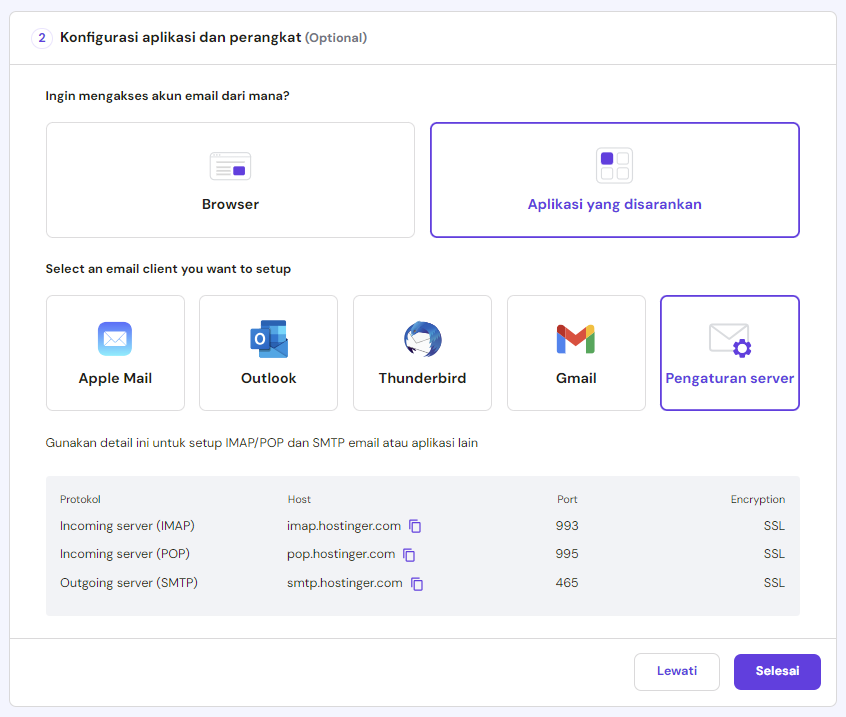This screenshot has height=717, width=846.
Task: Copy smtp.hostinger.com using the copy icon
Action: [417, 583]
